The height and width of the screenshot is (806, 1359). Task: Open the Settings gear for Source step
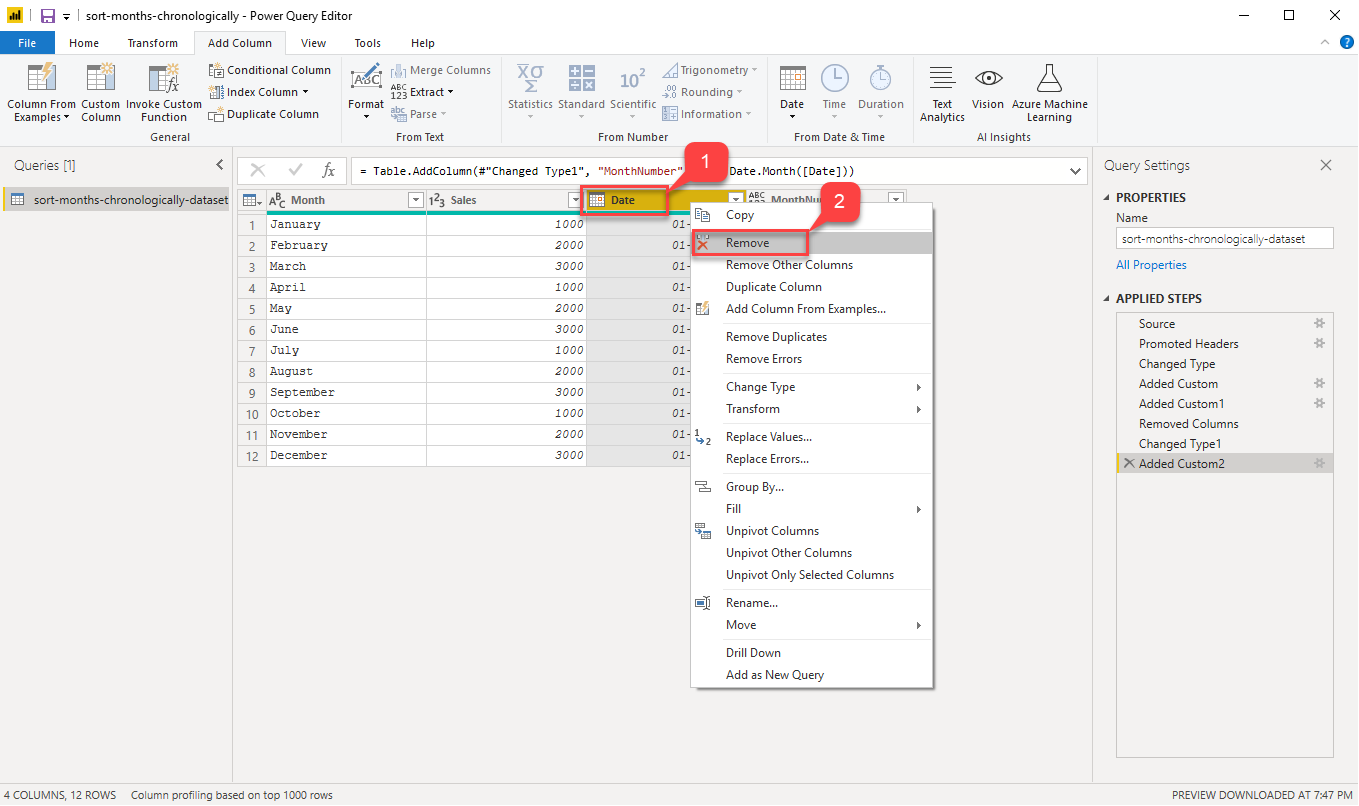coord(1319,324)
